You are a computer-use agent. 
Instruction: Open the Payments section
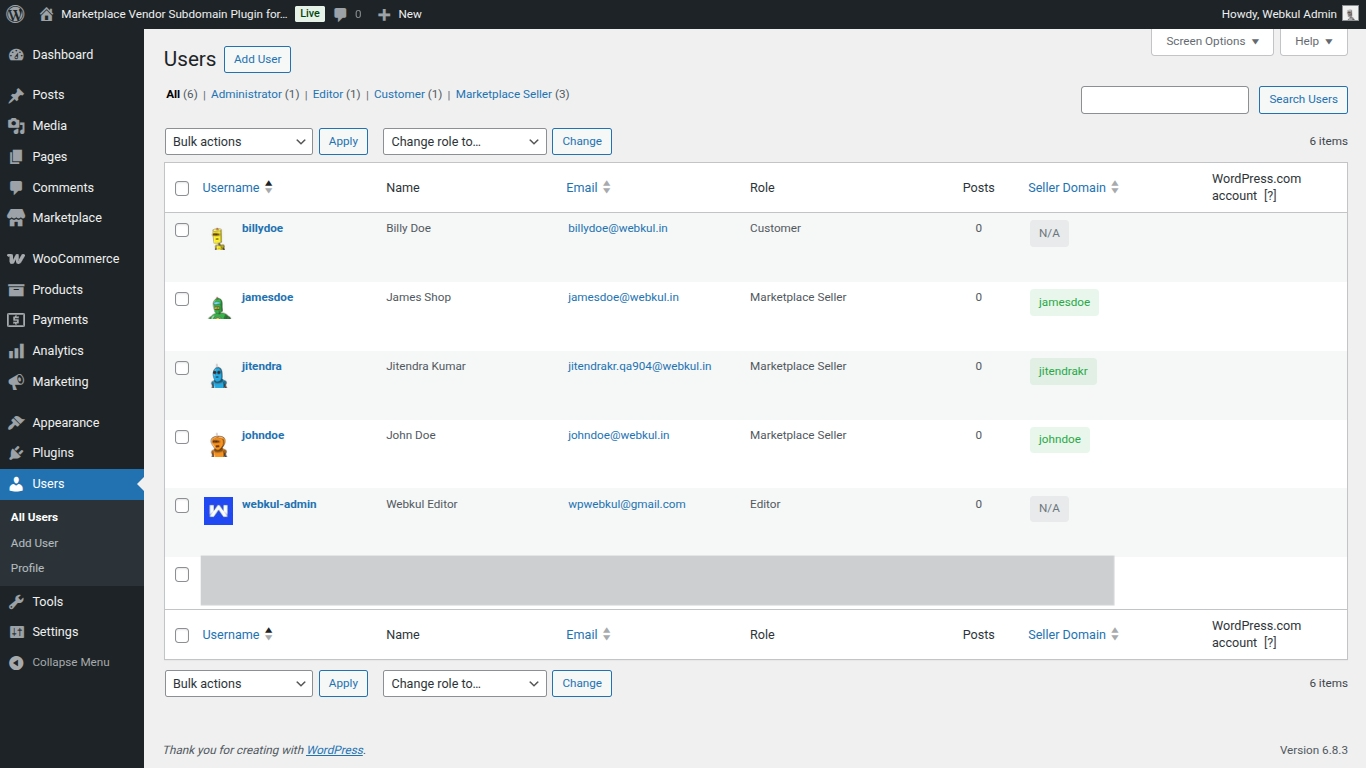(17, 319)
